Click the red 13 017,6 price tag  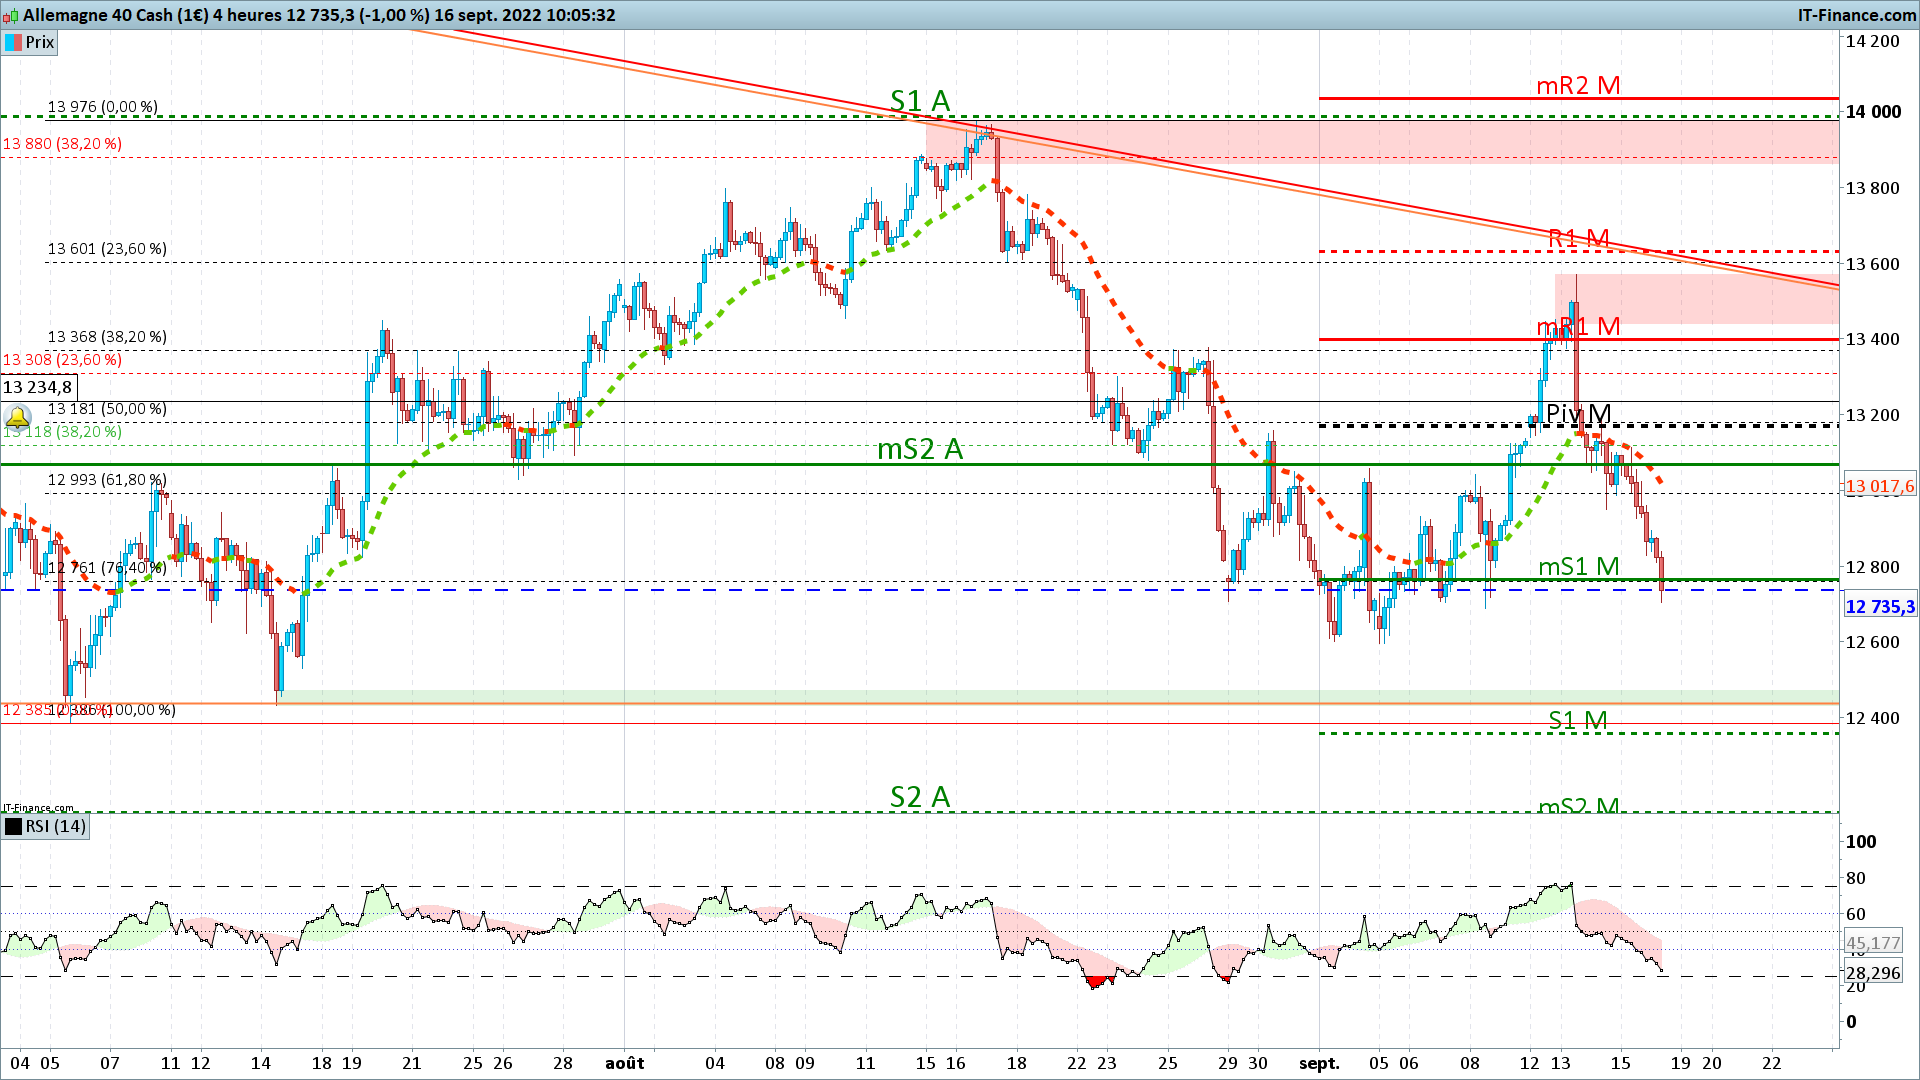pos(1879,487)
